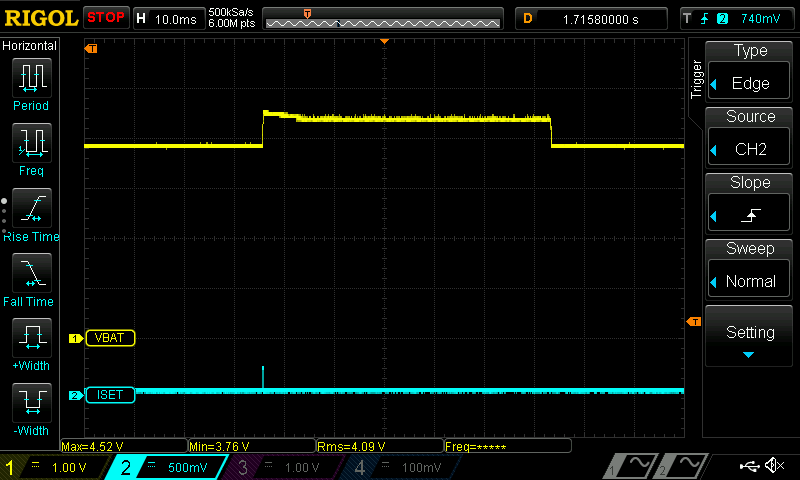The width and height of the screenshot is (800, 480).
Task: Click the trigger source channel 2 badge
Action: click(x=722, y=19)
